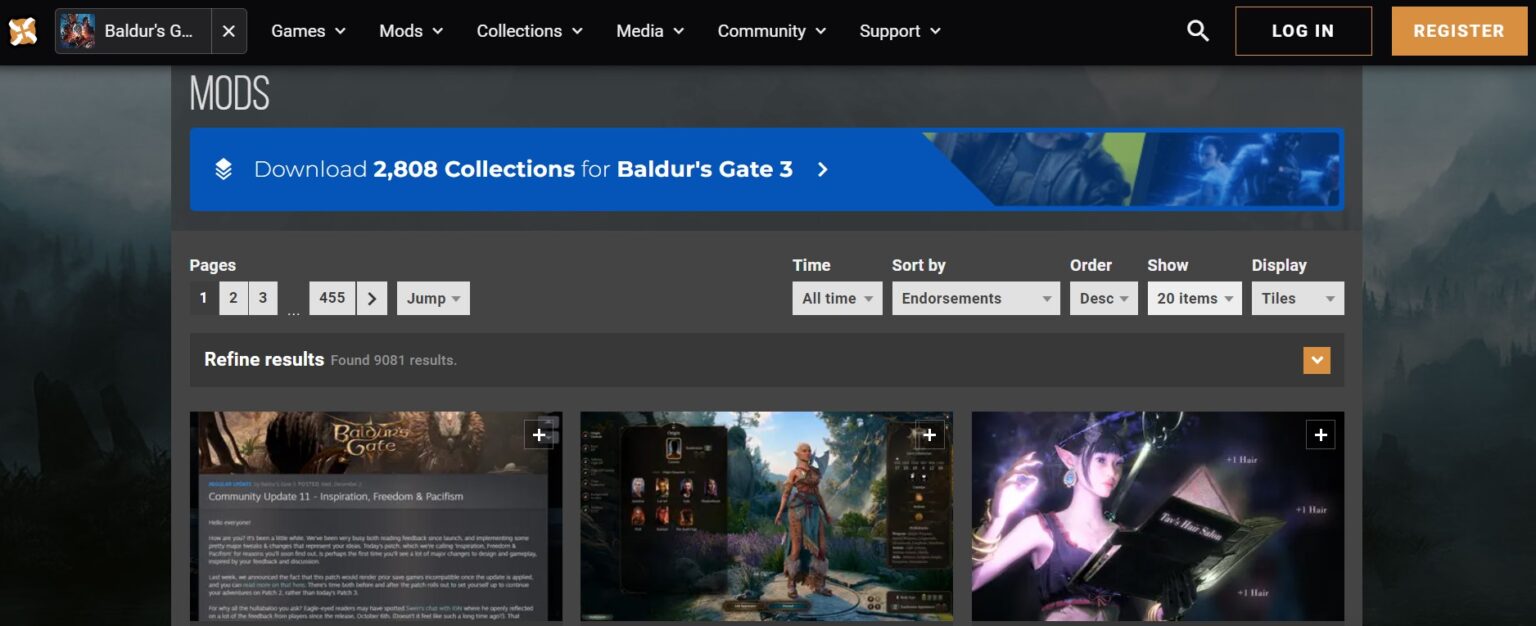Open Tav's Hair Salon mod thumbnail

[1157, 530]
